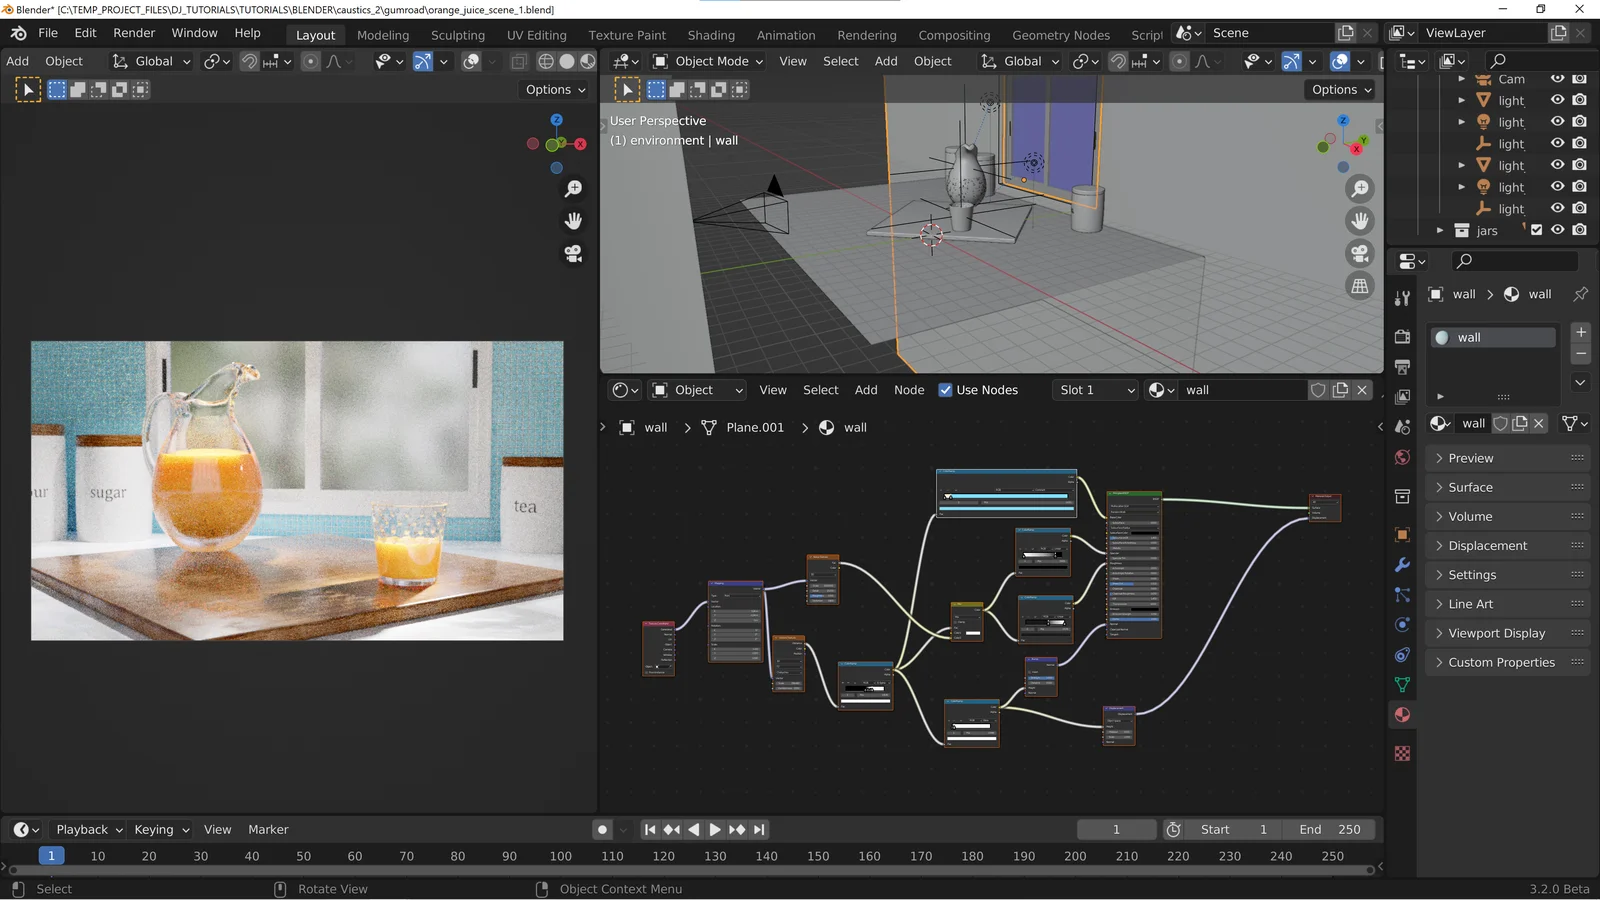
Task: Activate the Tweak tool in the viewport toolbar
Action: [x=27, y=89]
